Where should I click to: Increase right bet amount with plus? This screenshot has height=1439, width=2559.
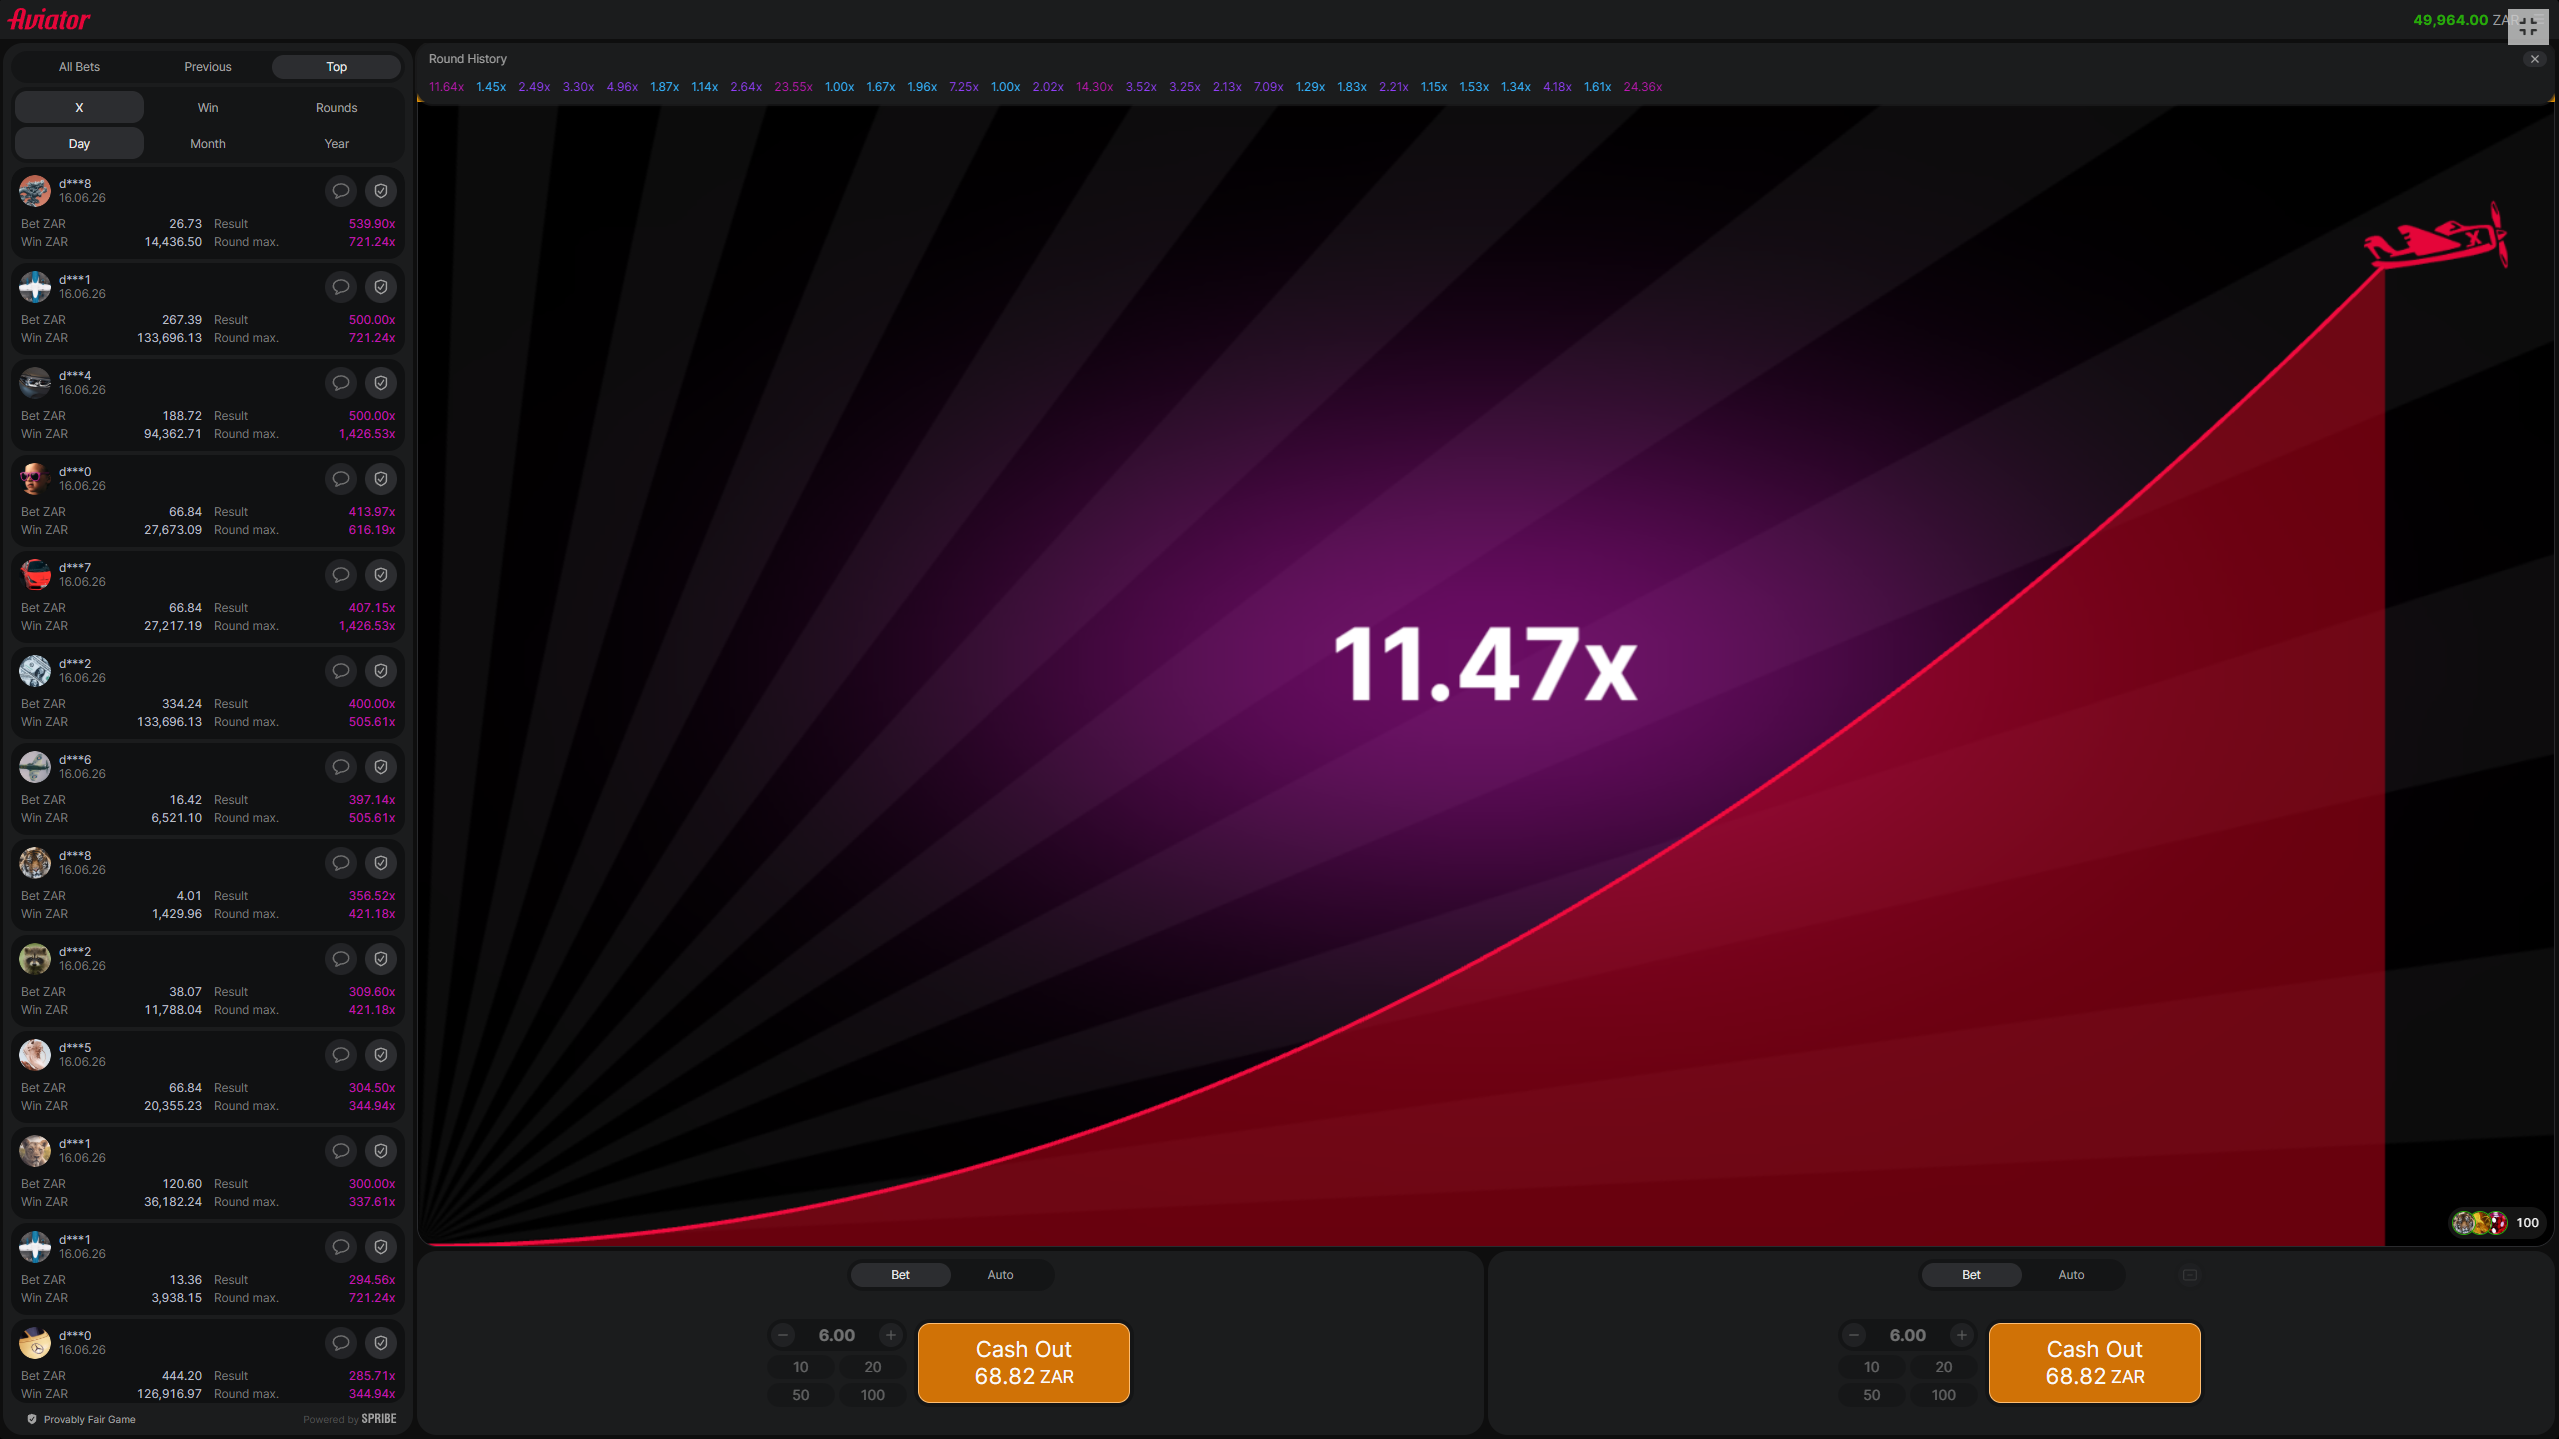1962,1335
